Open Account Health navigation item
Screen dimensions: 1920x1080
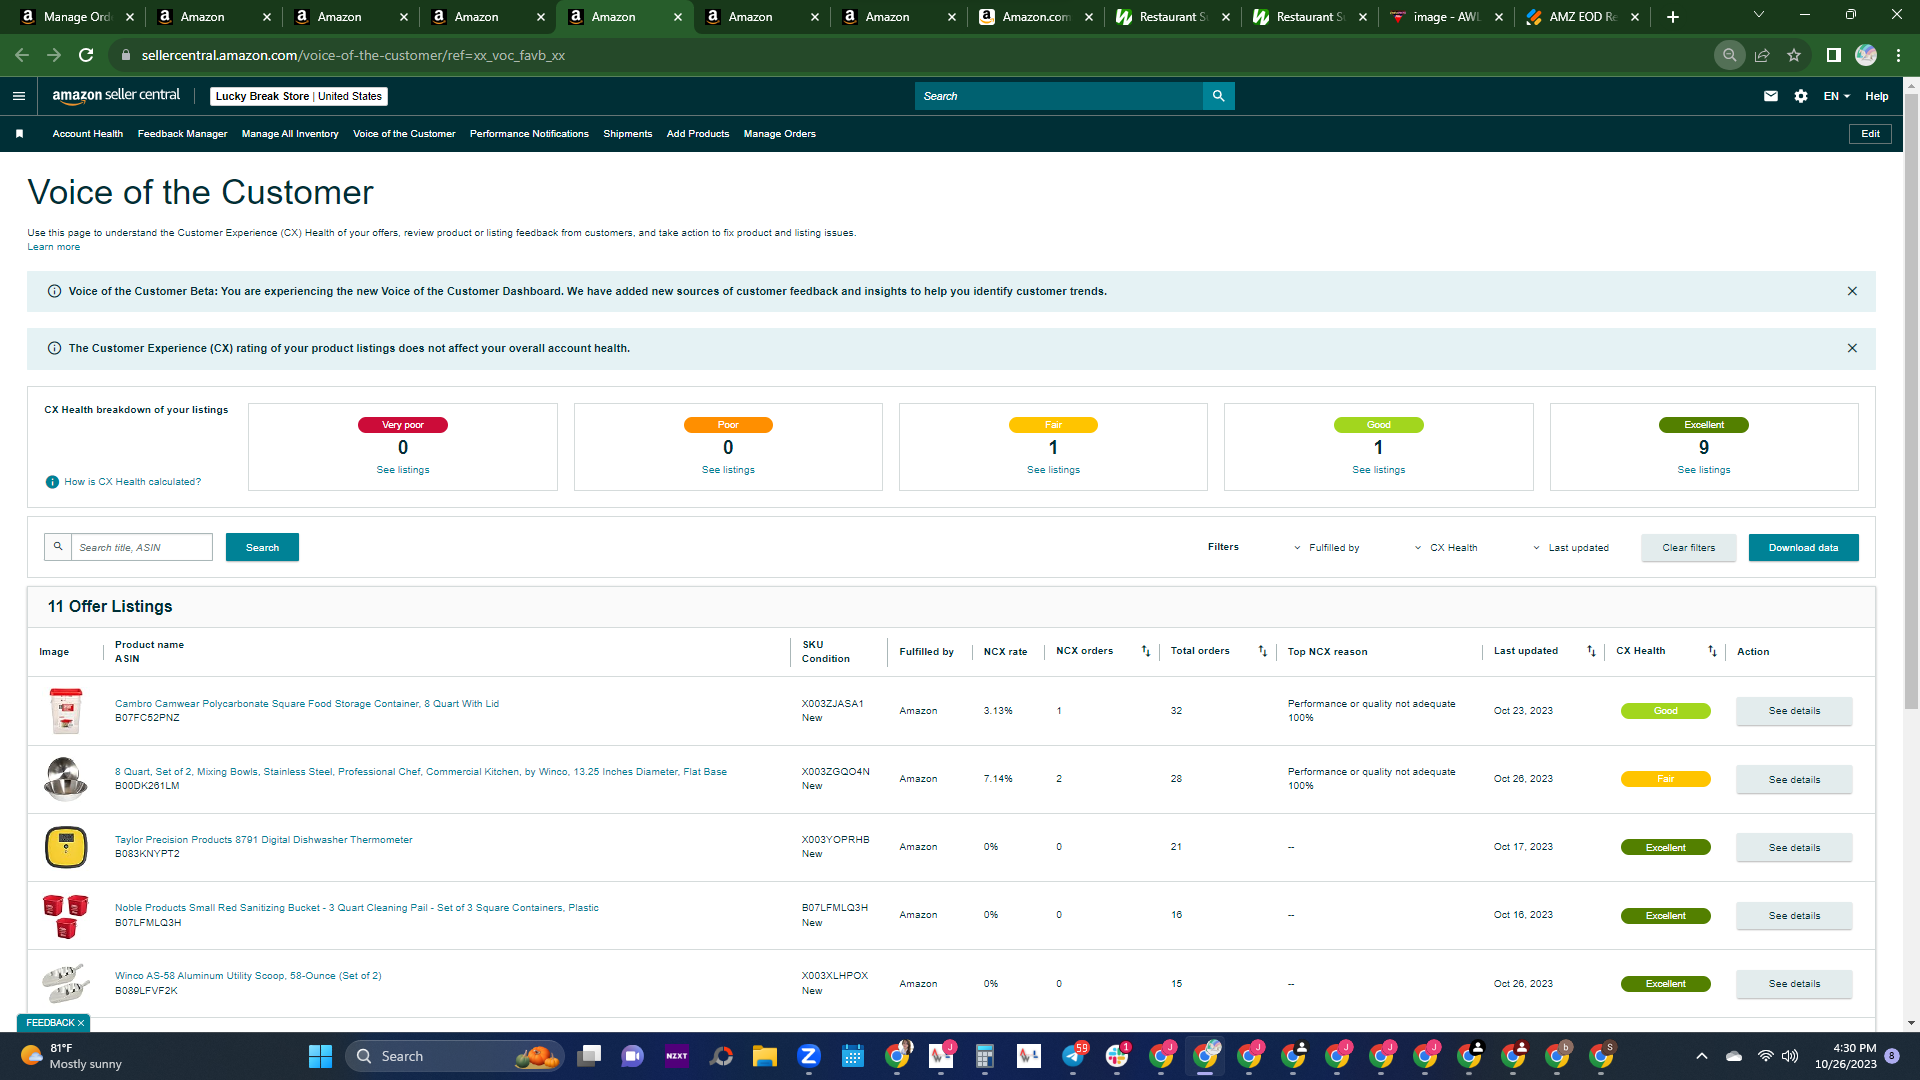pos(88,134)
